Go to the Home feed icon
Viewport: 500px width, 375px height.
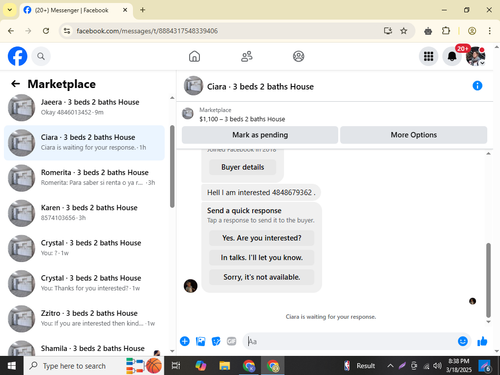coord(194,56)
